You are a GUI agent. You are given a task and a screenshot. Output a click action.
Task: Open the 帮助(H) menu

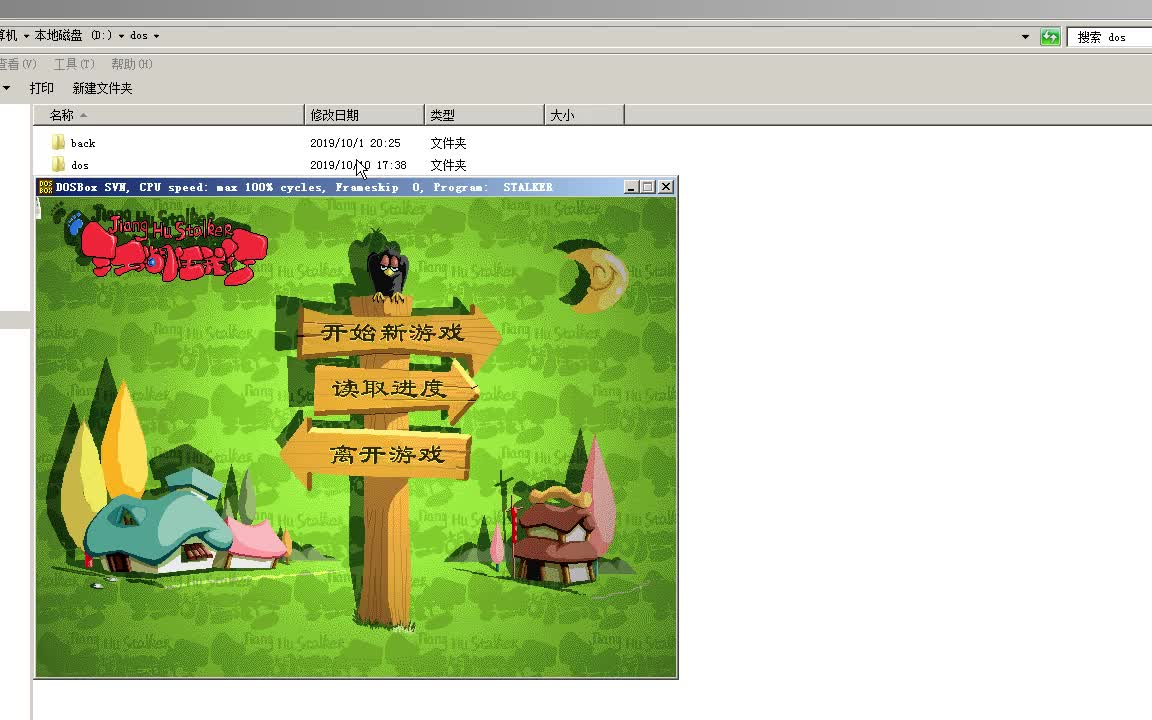click(x=132, y=64)
